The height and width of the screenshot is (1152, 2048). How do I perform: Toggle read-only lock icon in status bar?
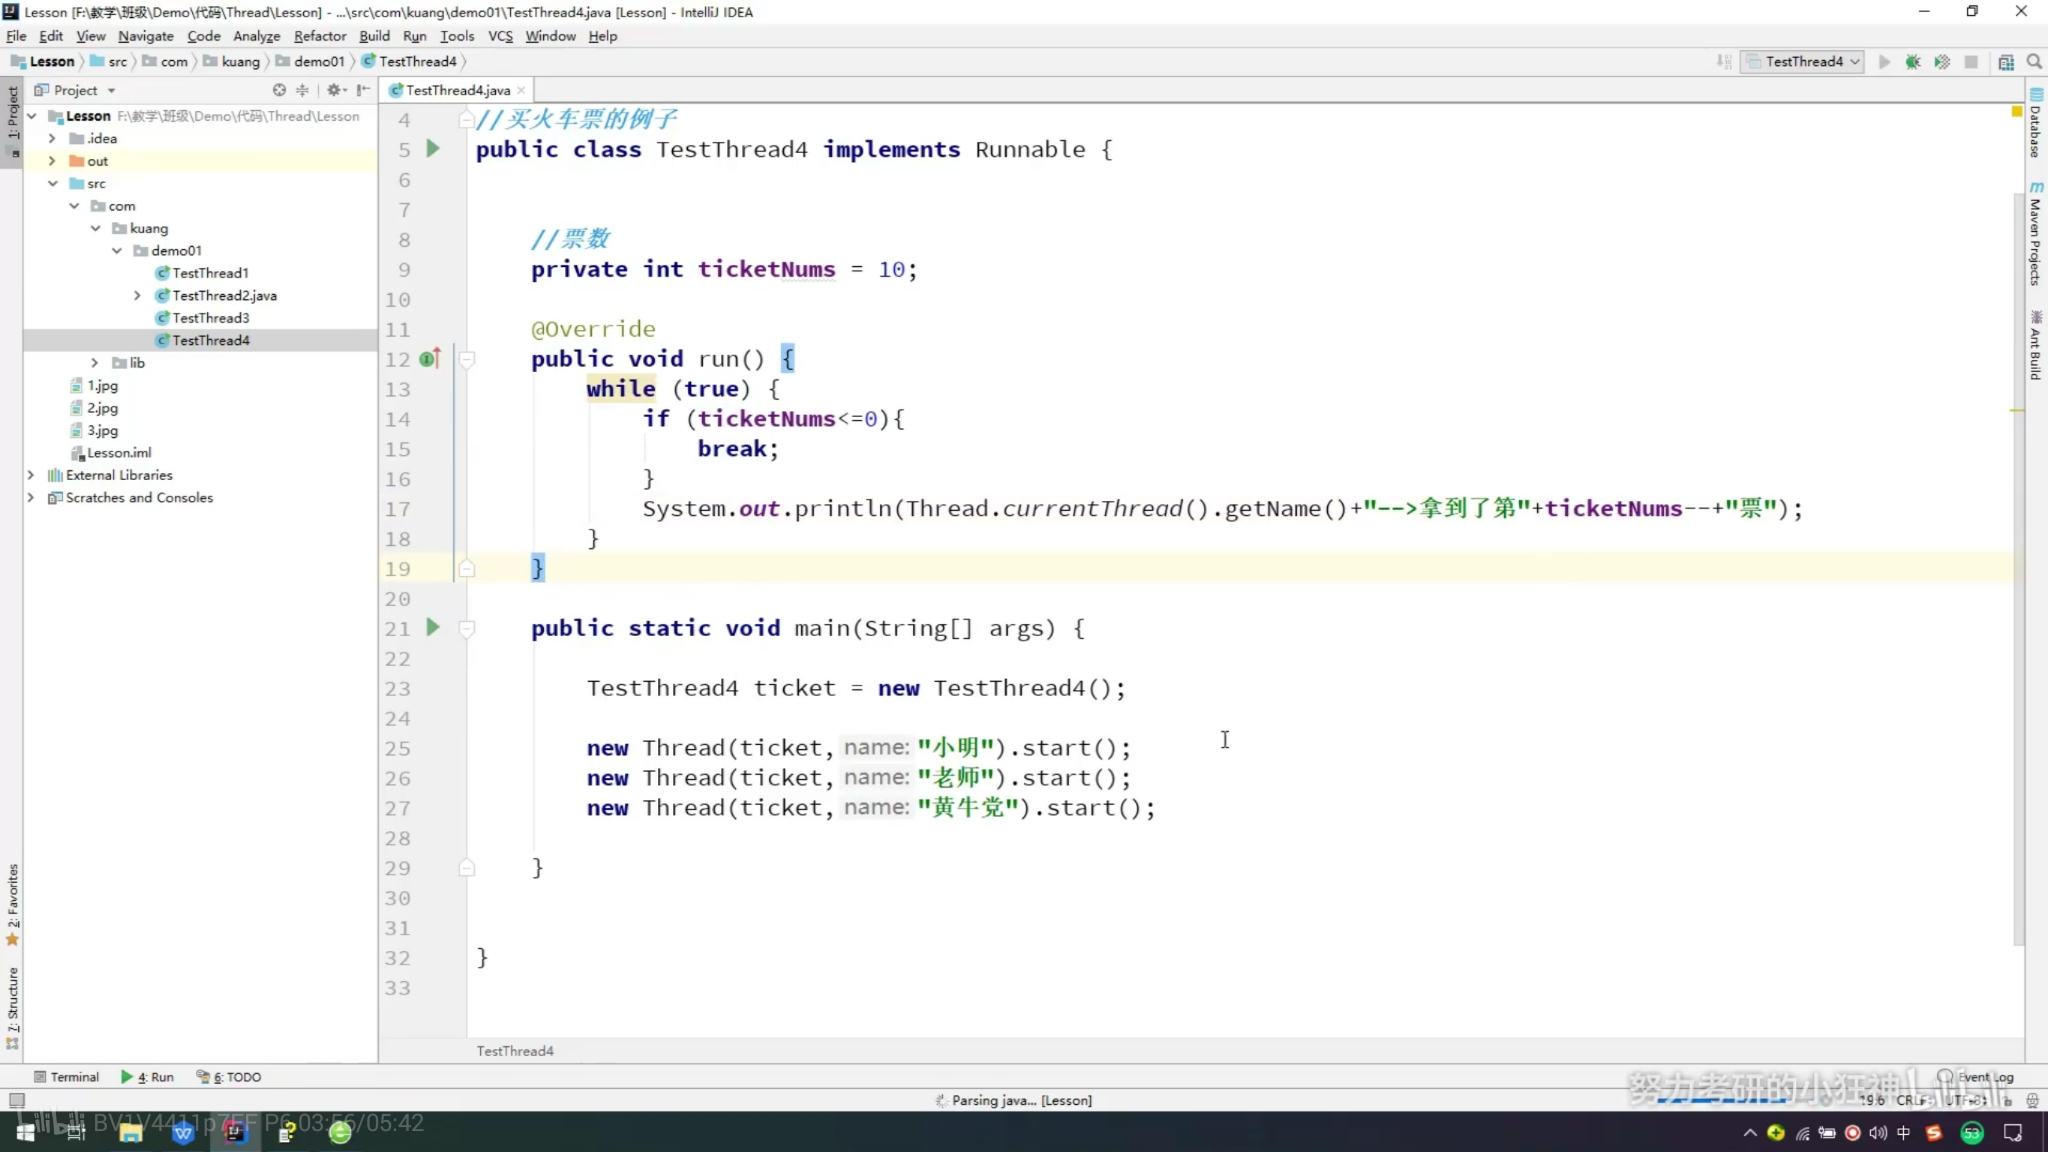[x=2007, y=1101]
